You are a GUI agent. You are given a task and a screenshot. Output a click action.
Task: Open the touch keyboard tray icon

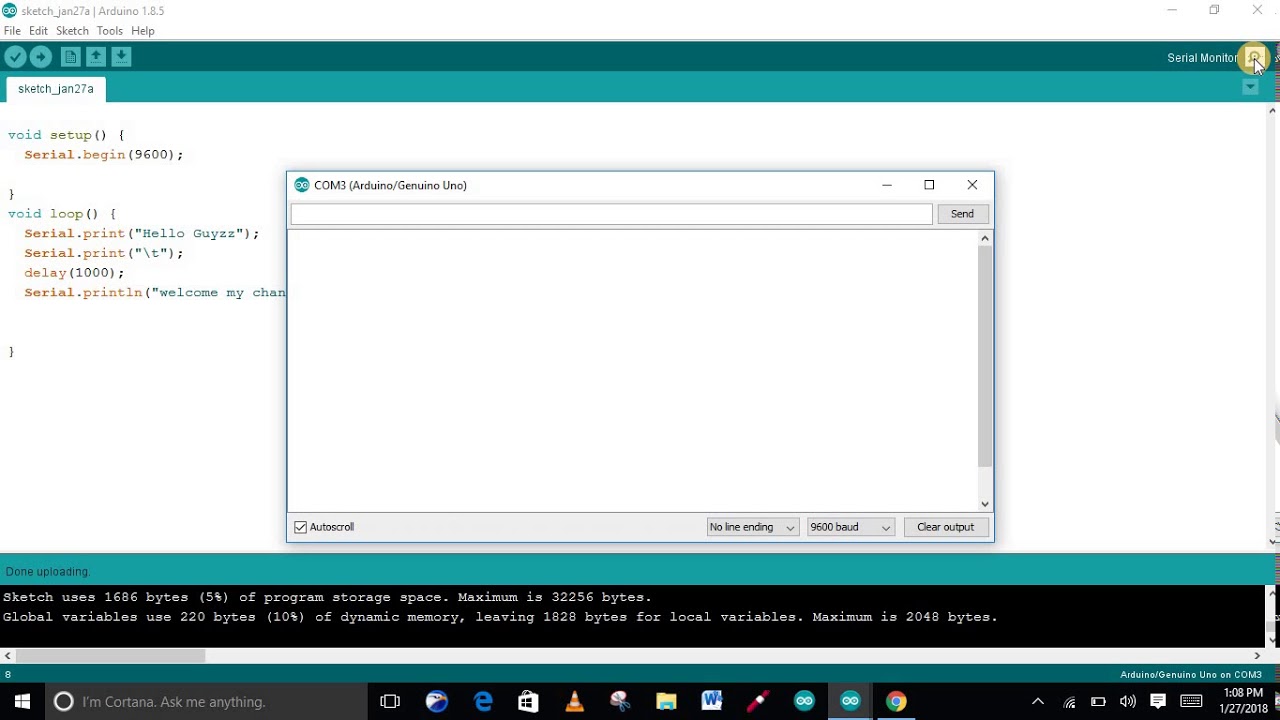coord(1191,701)
